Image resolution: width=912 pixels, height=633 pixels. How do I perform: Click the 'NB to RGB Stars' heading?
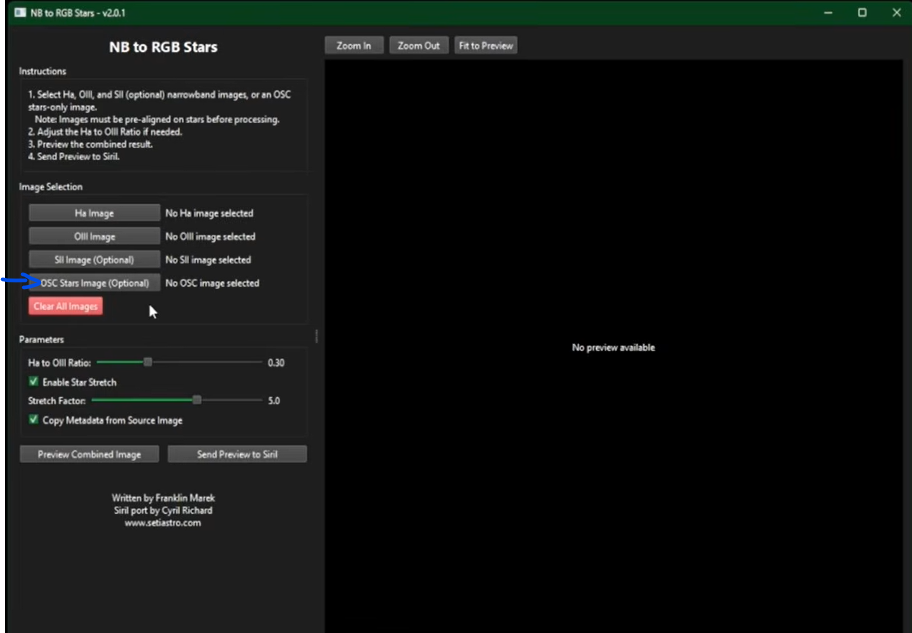tap(163, 47)
